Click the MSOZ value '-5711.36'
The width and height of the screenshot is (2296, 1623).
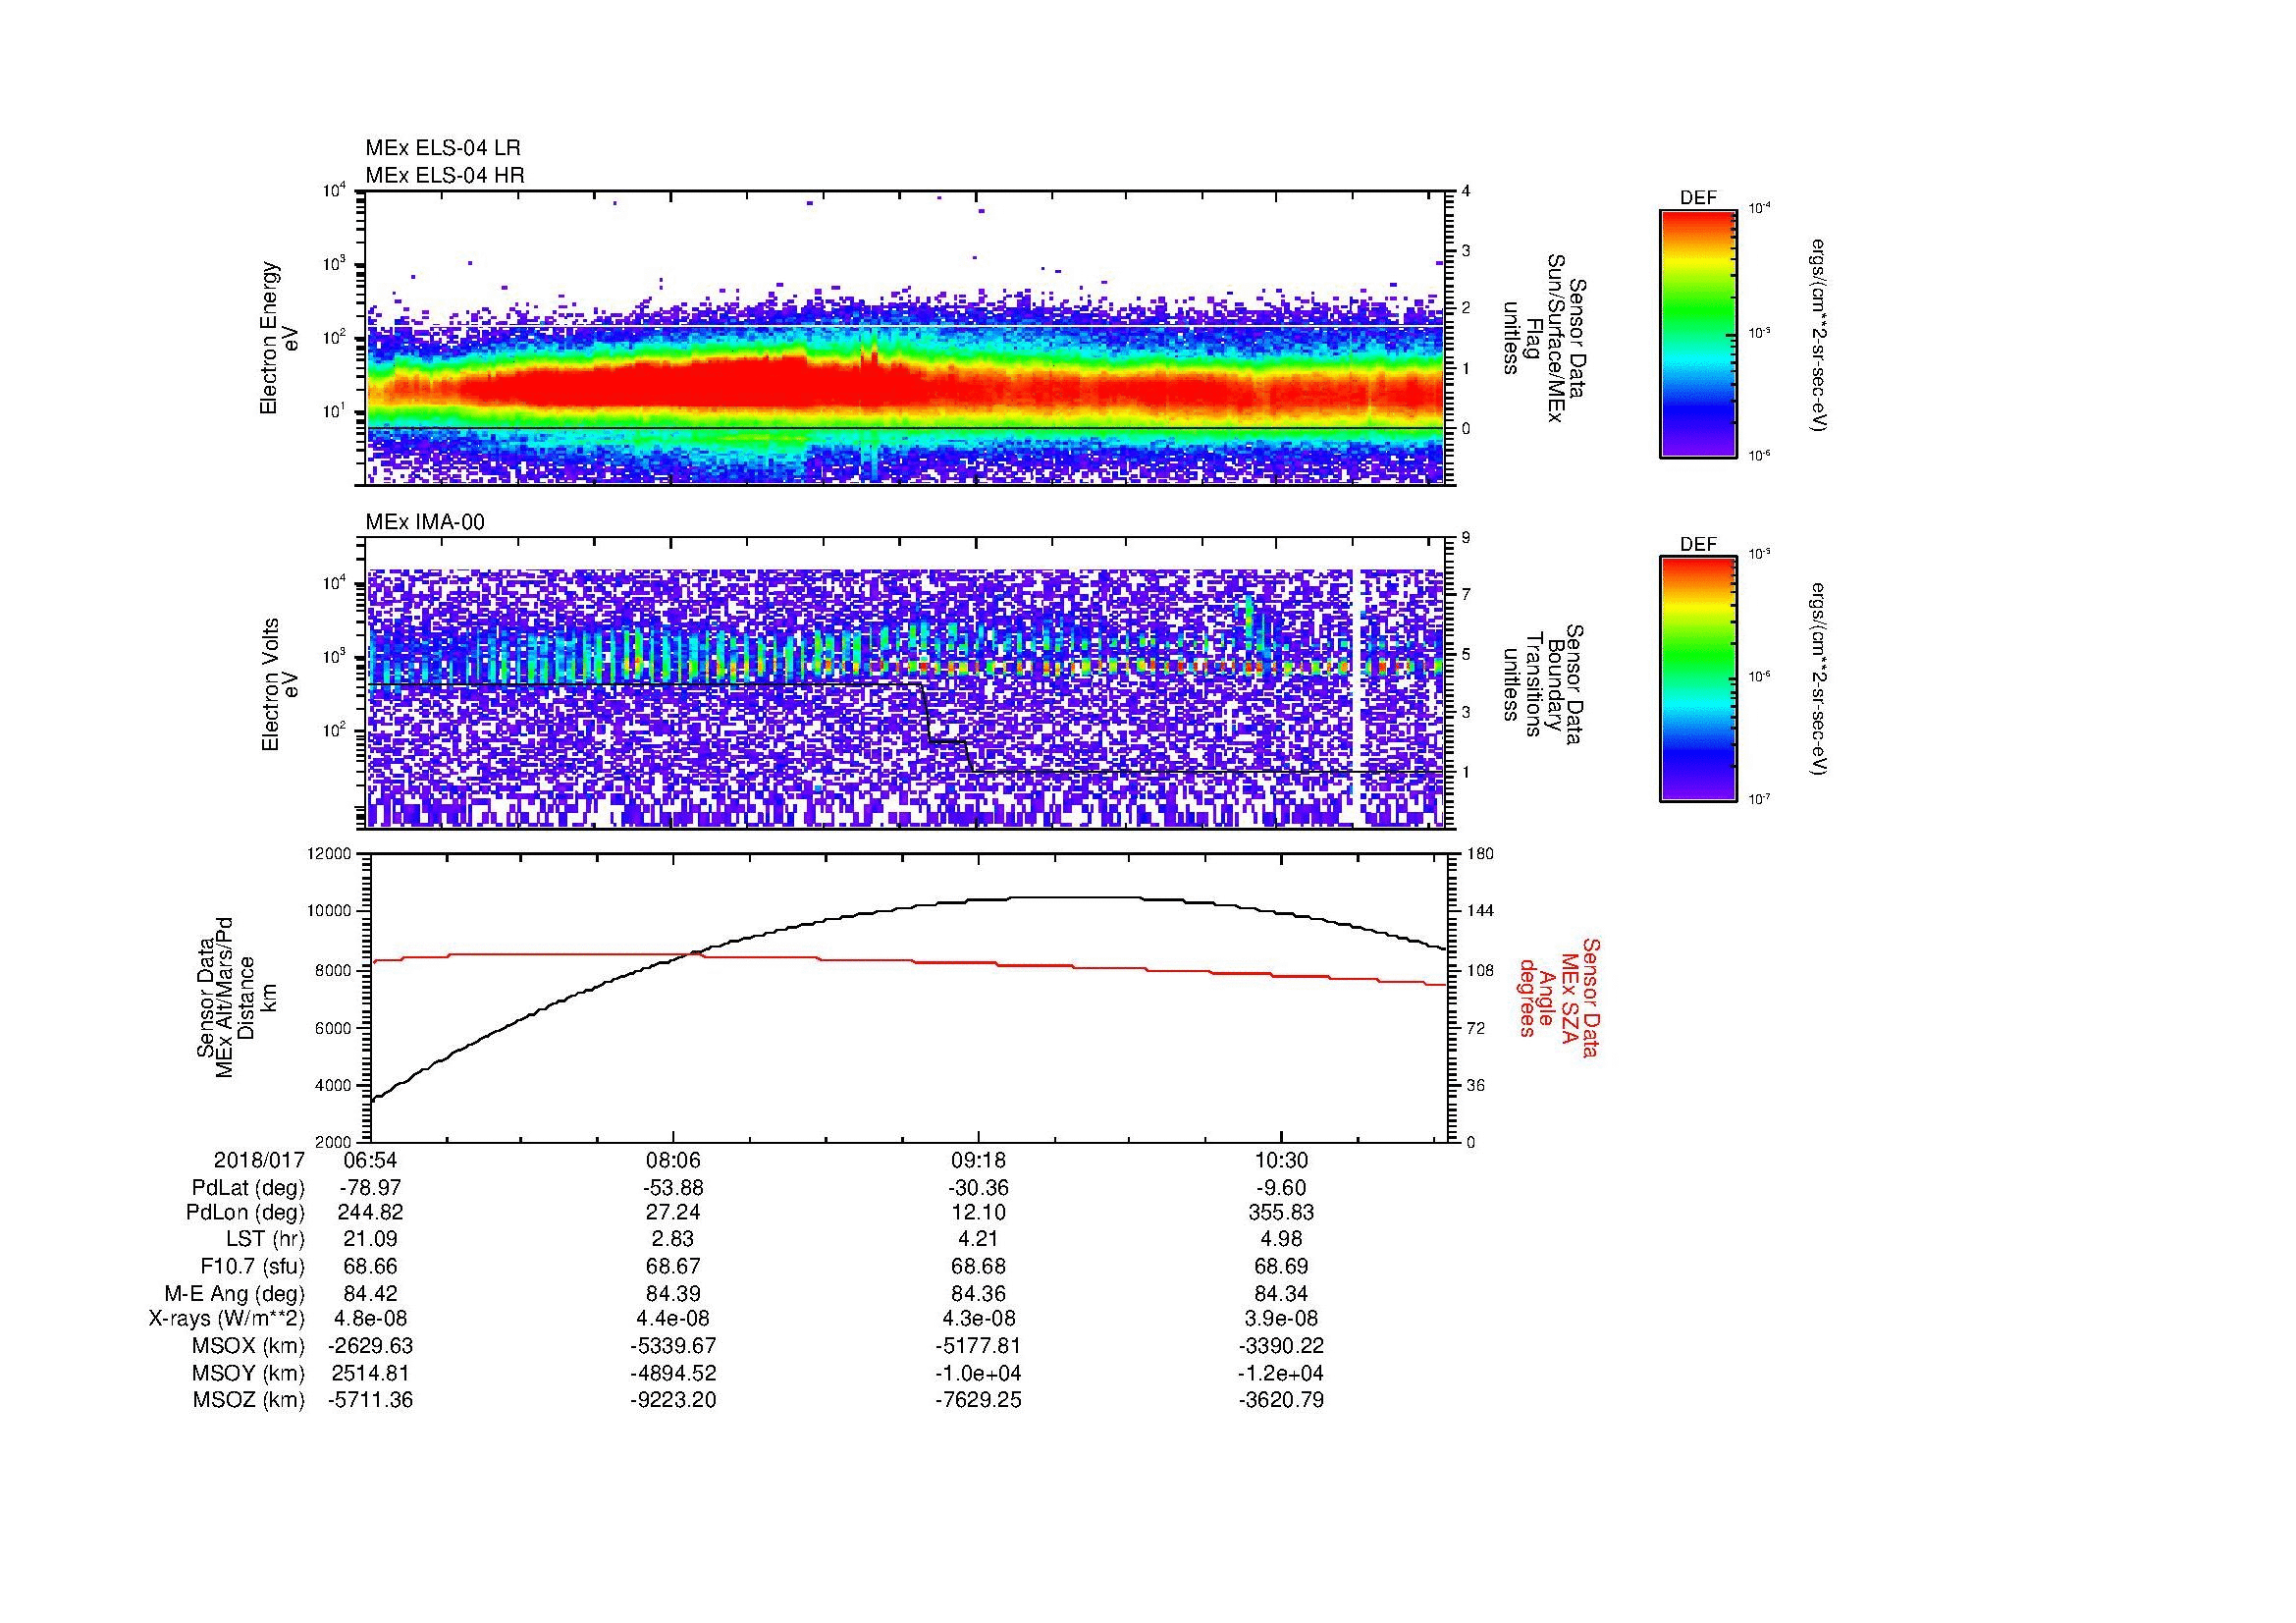371,1401
